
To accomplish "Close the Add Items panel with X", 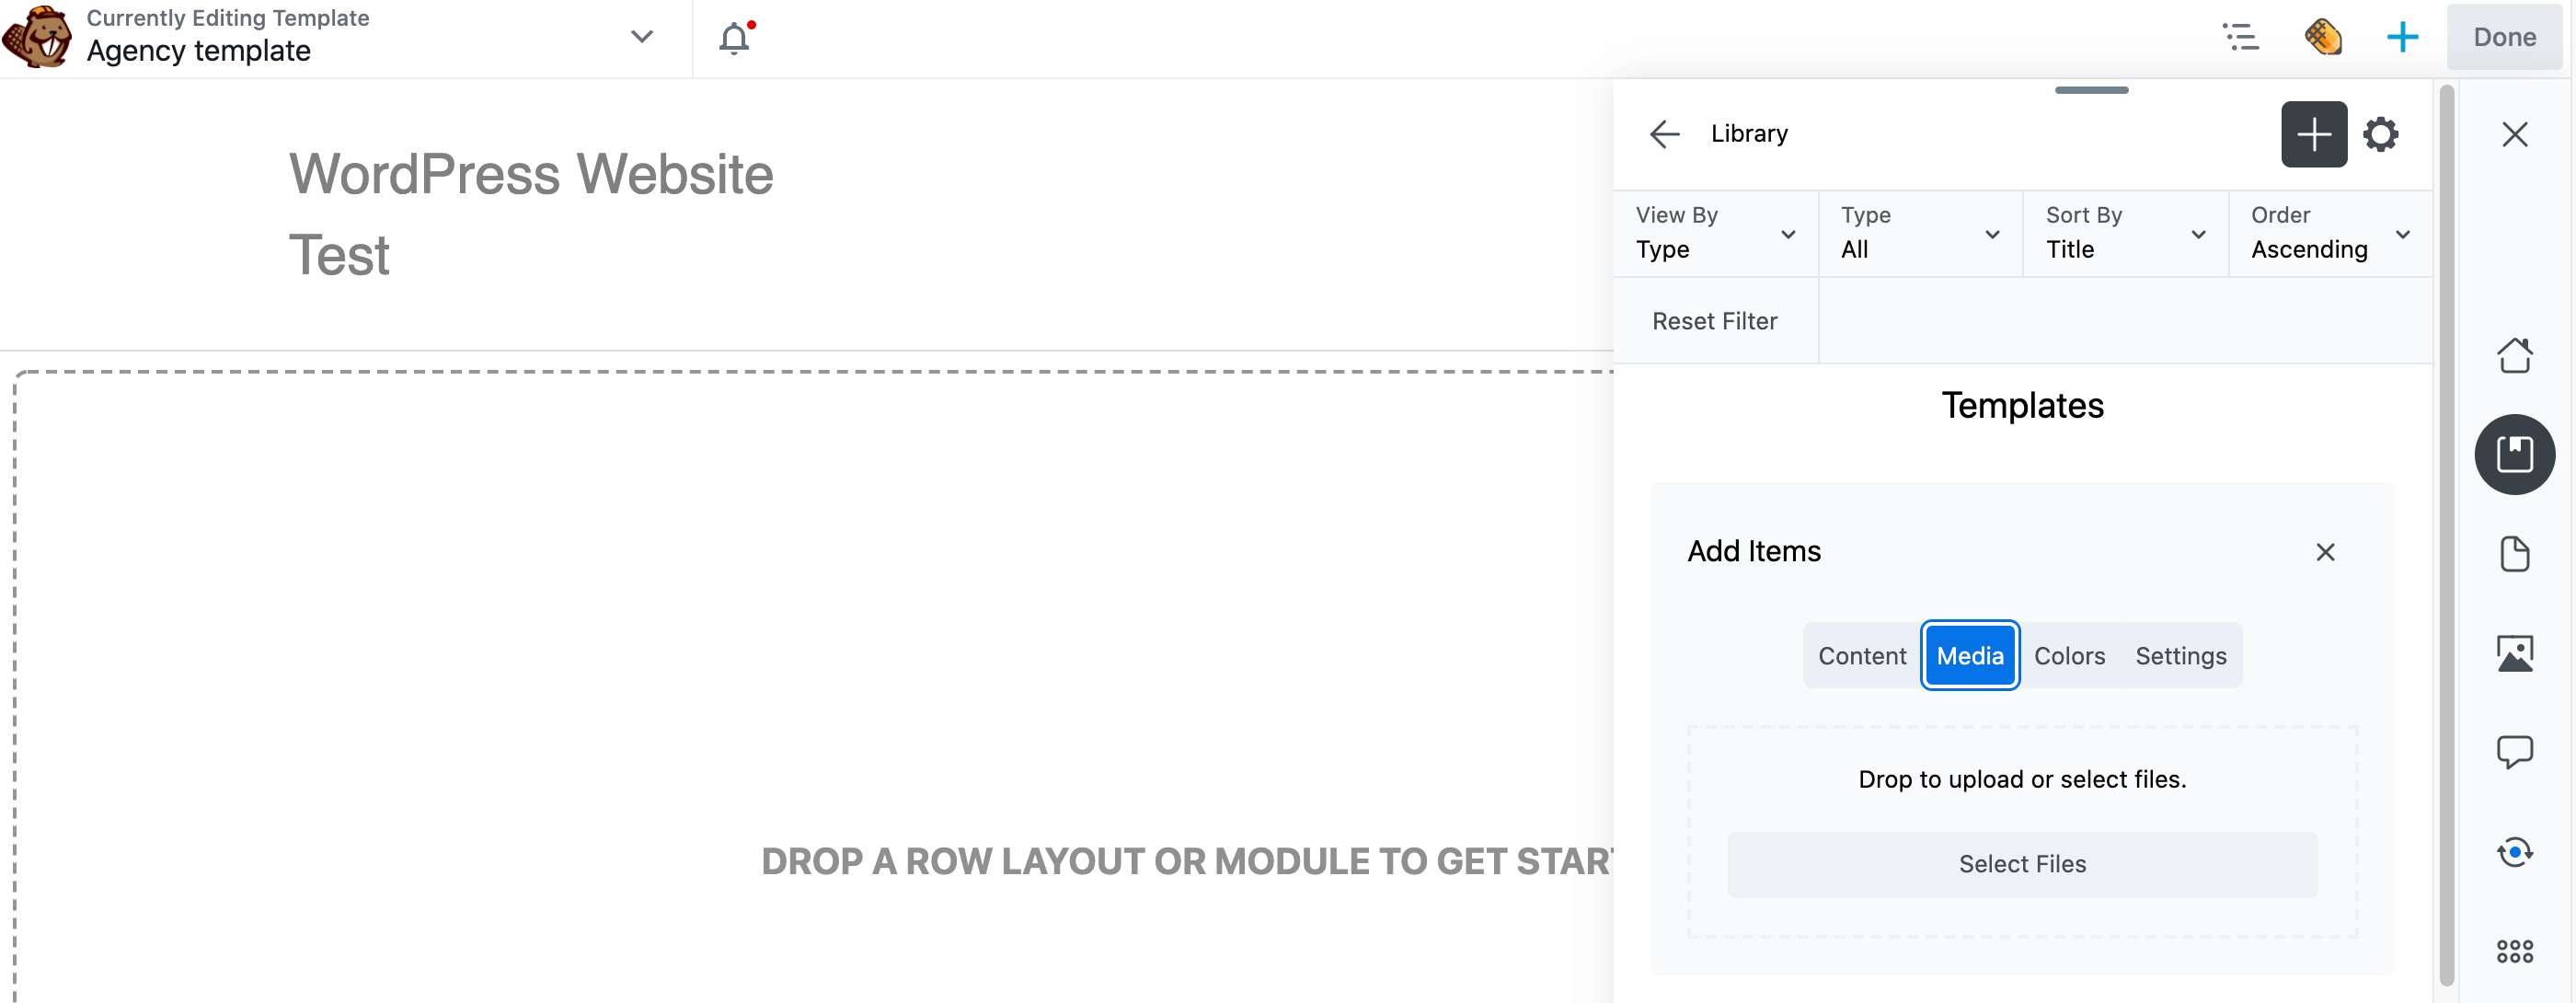I will point(2328,551).
